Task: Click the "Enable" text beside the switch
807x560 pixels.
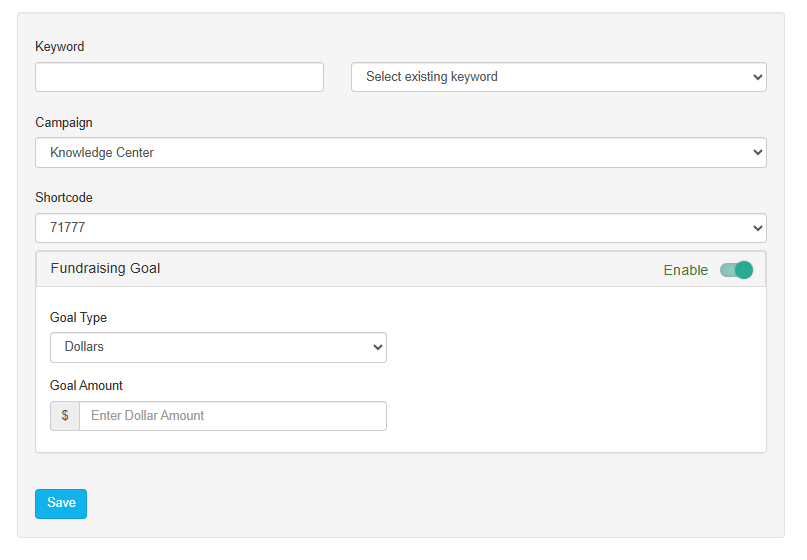Action: click(x=685, y=270)
